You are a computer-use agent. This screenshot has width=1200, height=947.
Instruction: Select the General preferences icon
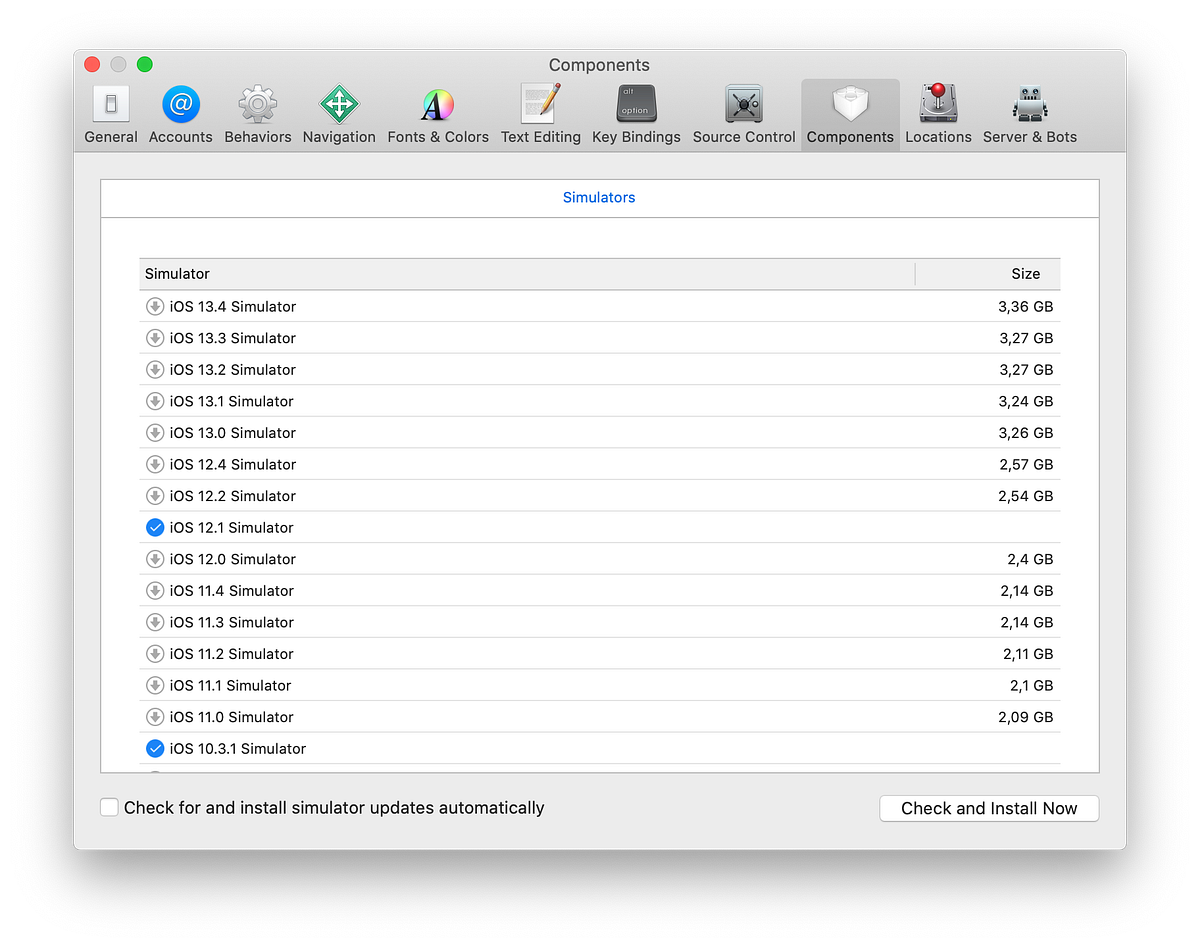pyautogui.click(x=110, y=110)
